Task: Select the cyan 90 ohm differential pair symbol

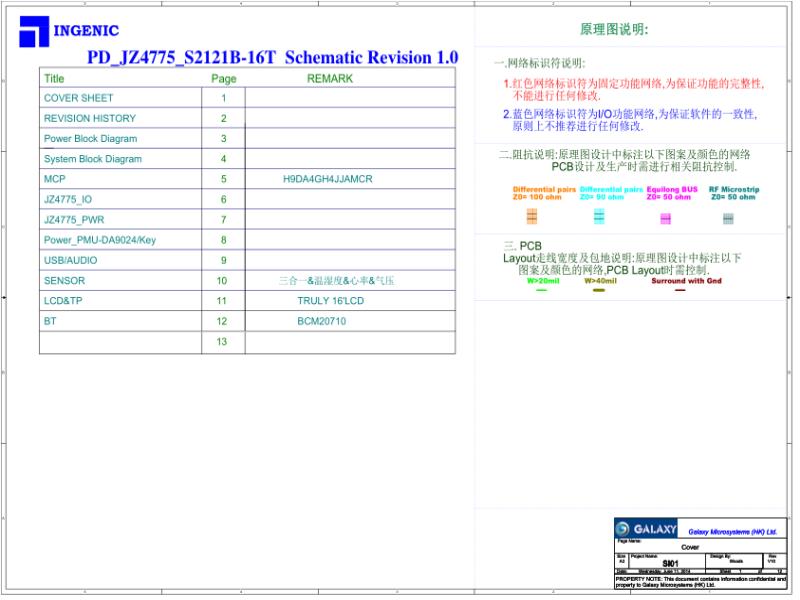Action: point(599,216)
